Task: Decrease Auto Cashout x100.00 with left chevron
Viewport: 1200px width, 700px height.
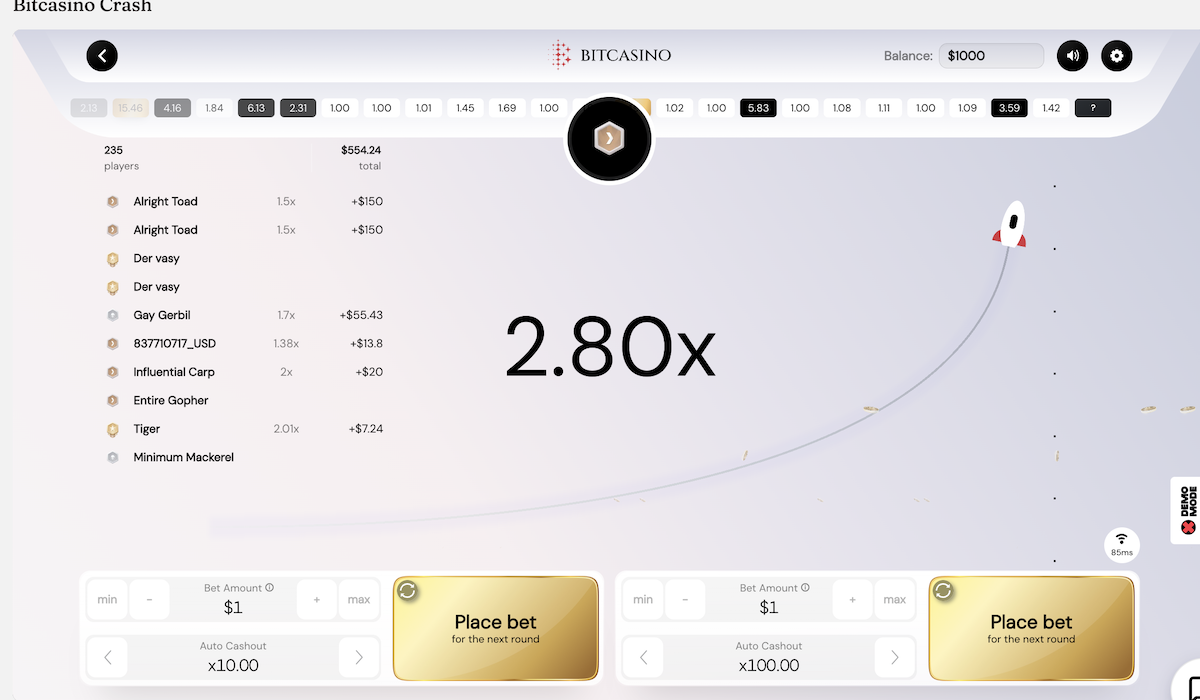Action: [x=642, y=657]
